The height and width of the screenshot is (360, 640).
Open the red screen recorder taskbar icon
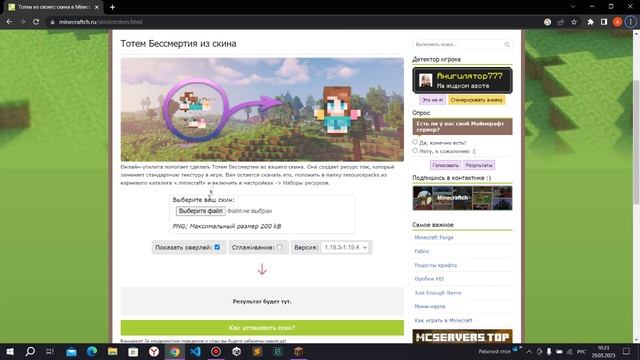point(216,351)
